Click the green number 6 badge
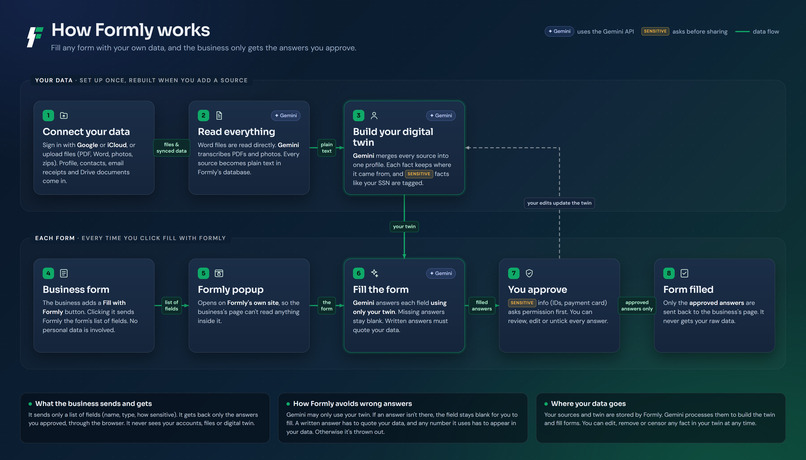Viewport: 806px width, 460px height. coord(358,273)
